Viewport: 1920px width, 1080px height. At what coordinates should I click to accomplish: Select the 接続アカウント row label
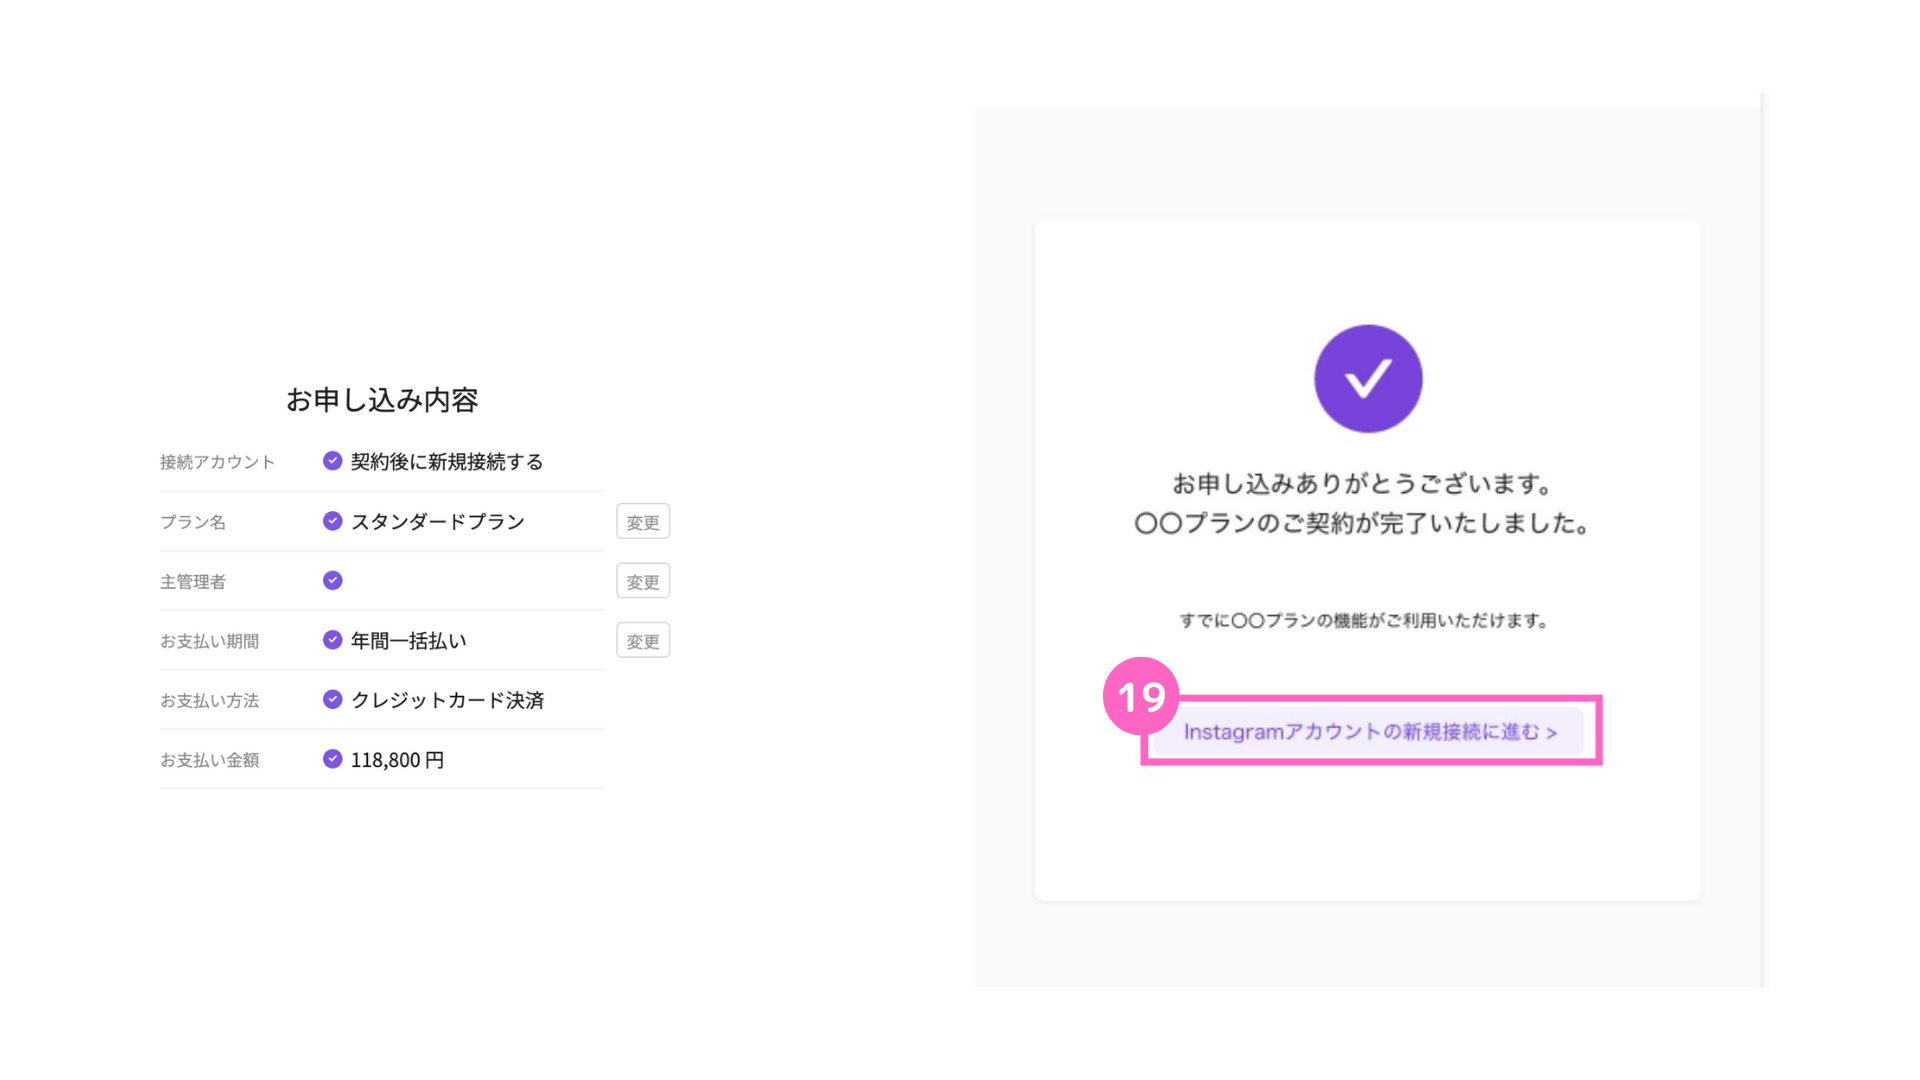[217, 462]
